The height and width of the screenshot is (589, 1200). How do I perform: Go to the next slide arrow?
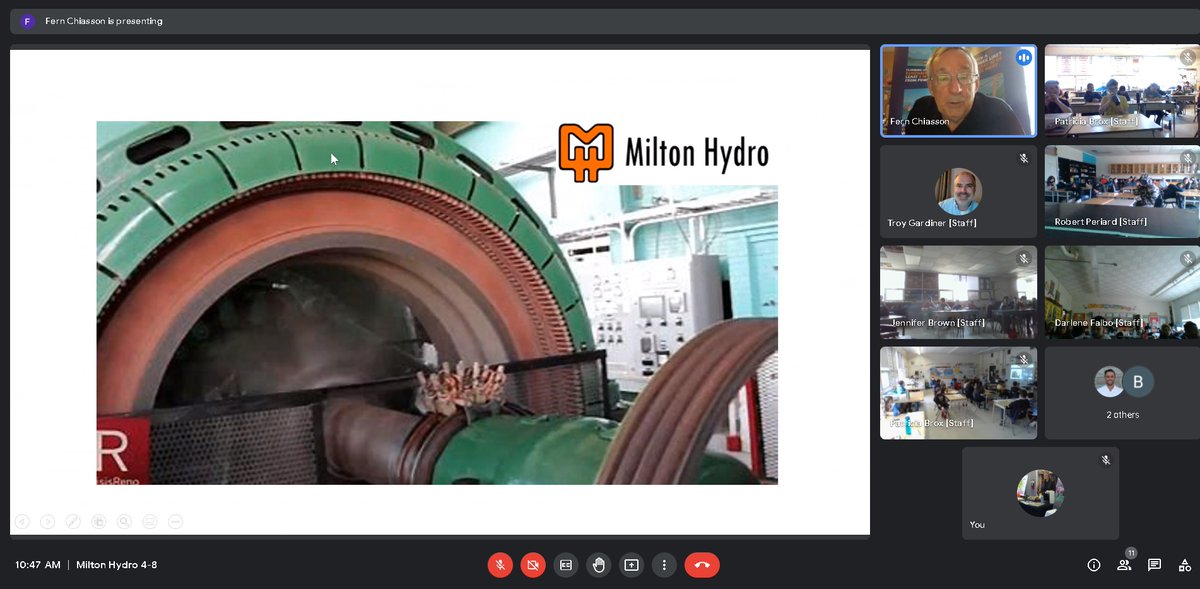pyautogui.click(x=48, y=521)
